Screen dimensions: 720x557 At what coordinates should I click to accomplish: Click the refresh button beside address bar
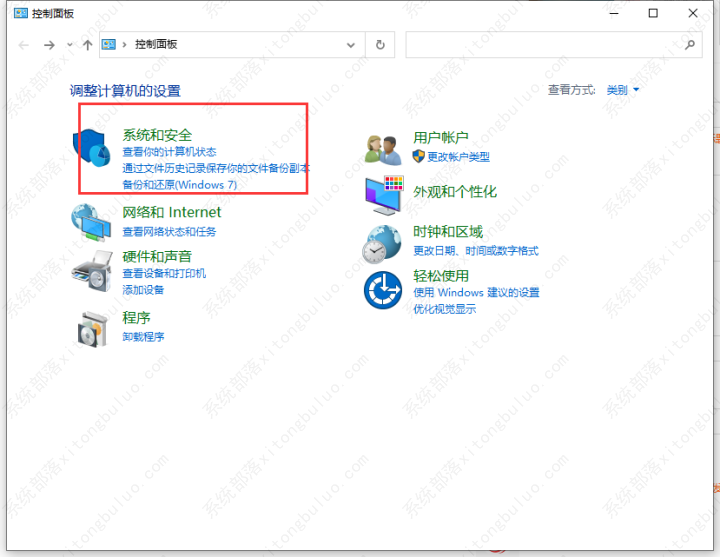tap(380, 45)
